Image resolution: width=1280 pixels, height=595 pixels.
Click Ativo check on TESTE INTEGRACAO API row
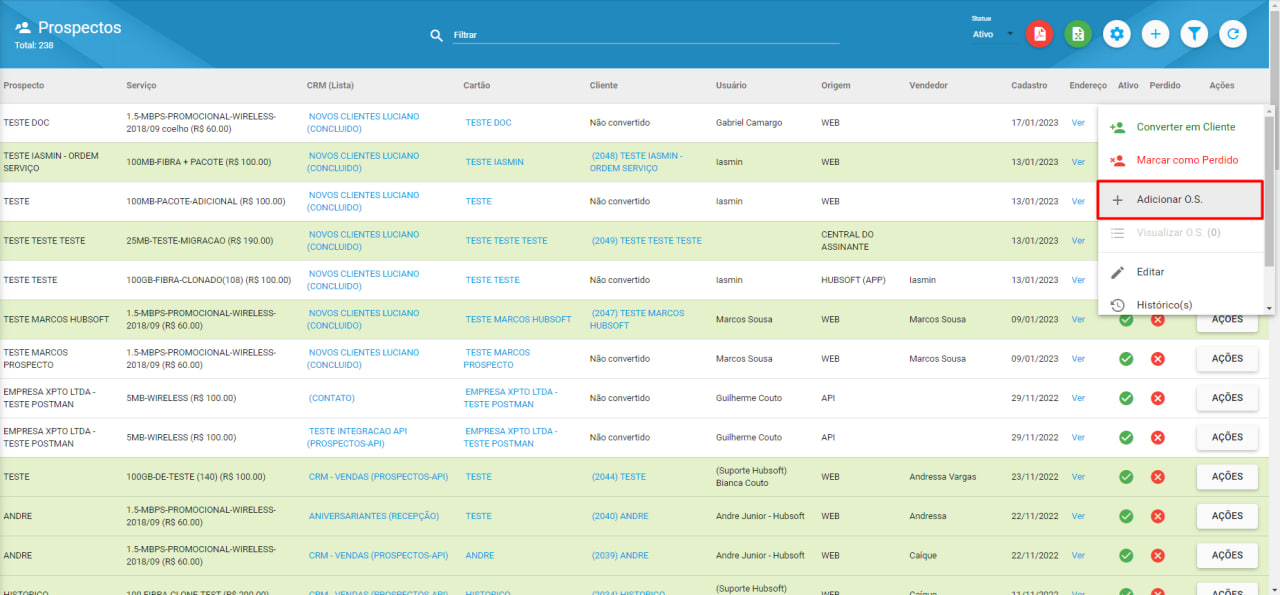[1126, 437]
